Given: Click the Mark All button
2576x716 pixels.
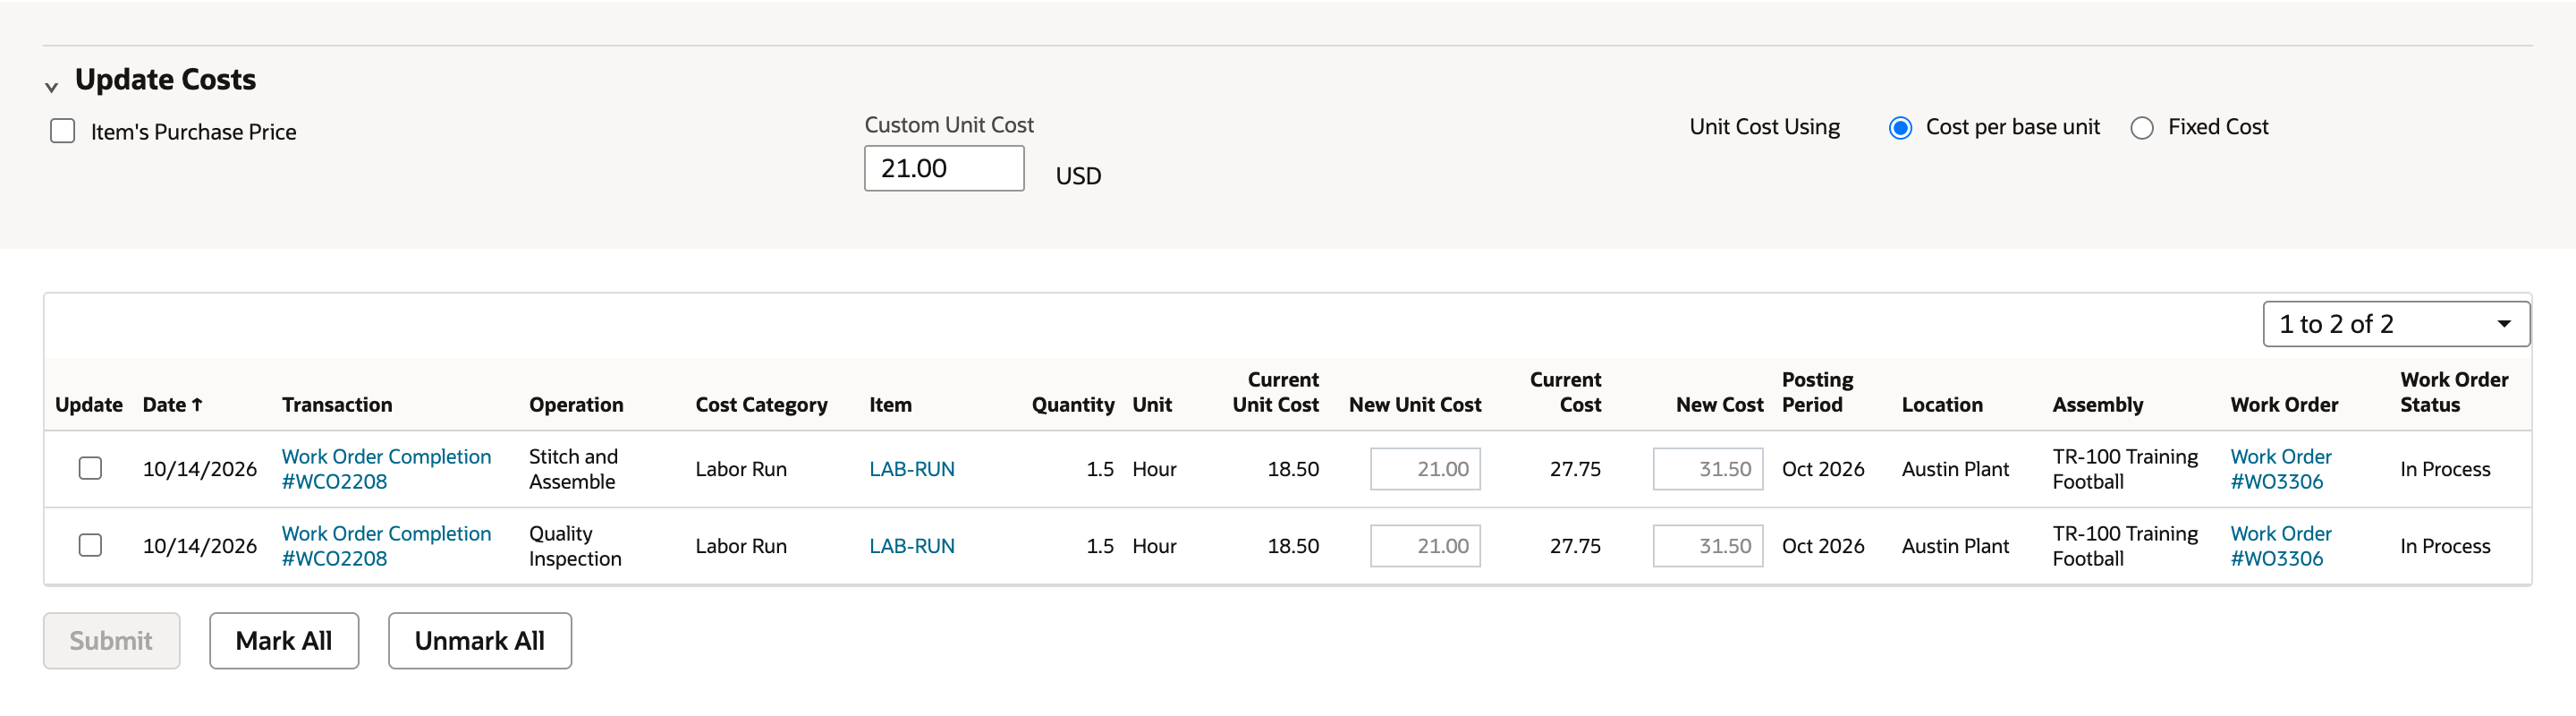Looking at the screenshot, I should pos(284,640).
